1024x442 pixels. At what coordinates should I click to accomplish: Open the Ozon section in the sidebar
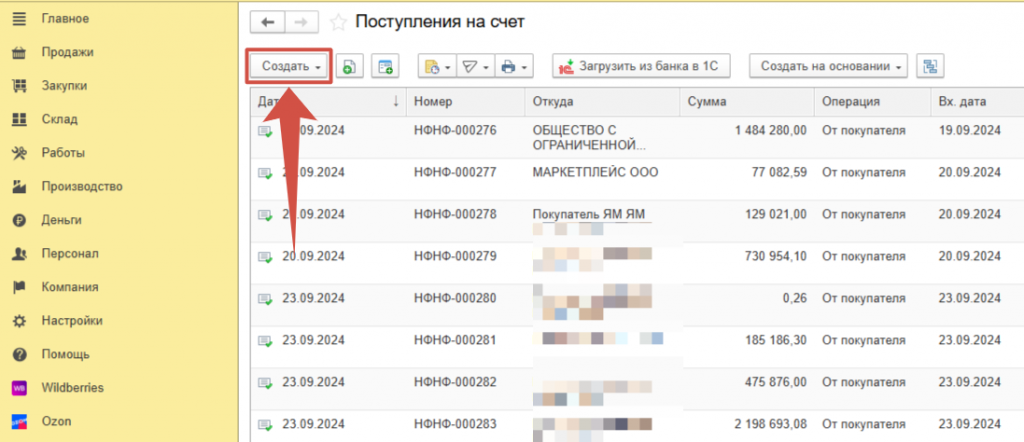click(x=58, y=421)
